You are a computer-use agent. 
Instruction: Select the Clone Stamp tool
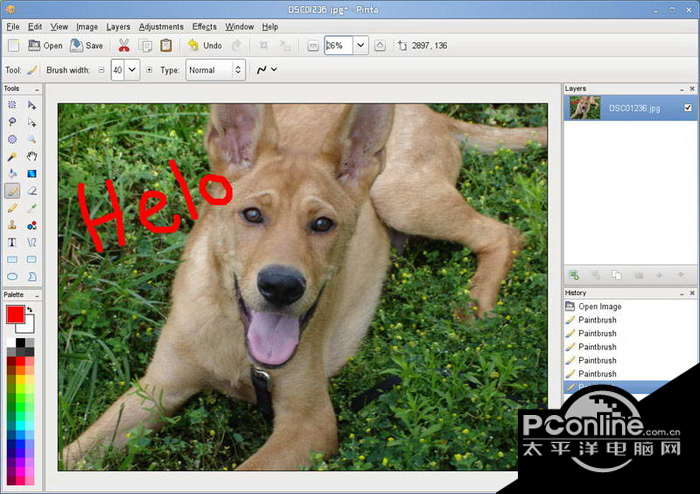[x=12, y=225]
